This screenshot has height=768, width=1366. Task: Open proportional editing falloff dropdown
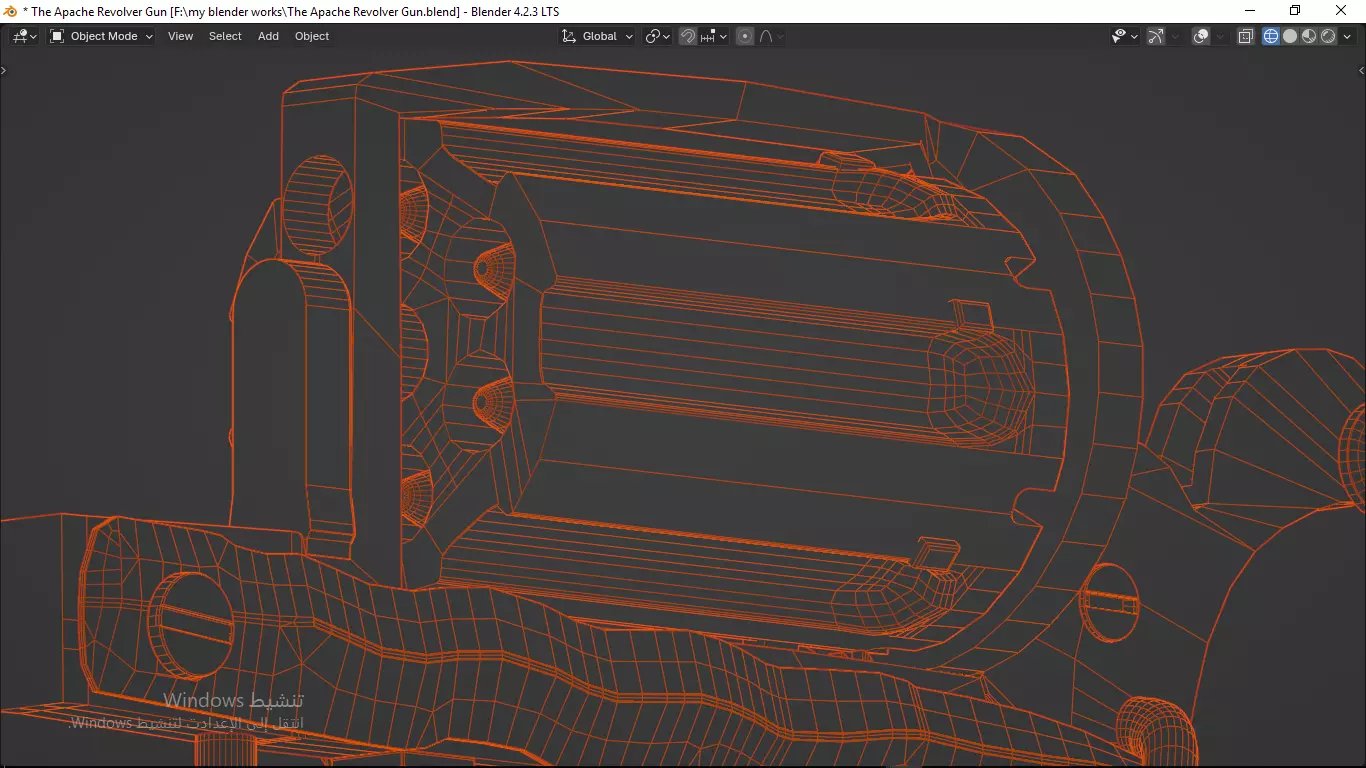click(771, 36)
